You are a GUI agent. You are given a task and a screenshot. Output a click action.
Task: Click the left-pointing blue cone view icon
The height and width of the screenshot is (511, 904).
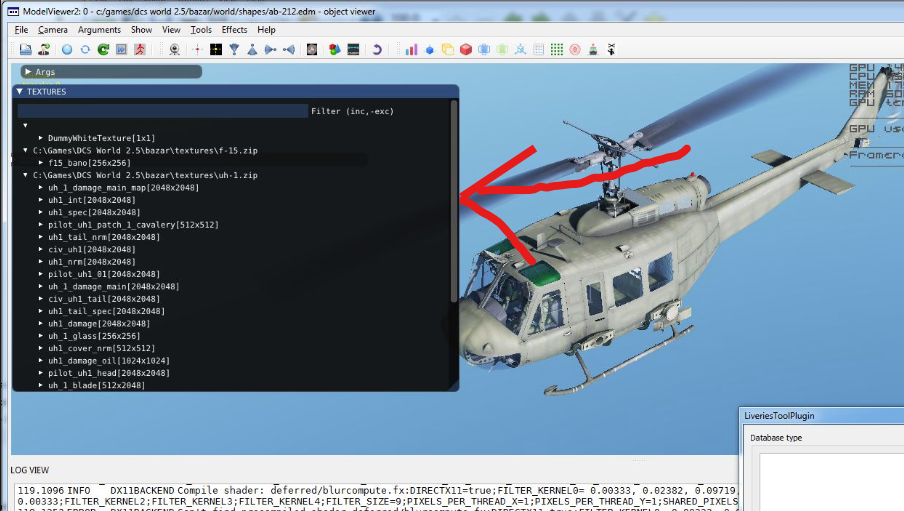(289, 50)
